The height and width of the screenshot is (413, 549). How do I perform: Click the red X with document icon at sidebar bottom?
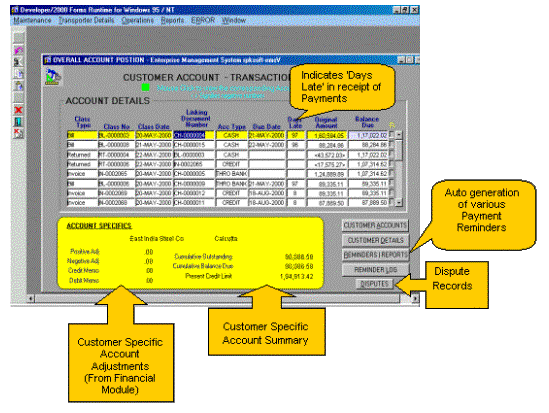(19, 133)
